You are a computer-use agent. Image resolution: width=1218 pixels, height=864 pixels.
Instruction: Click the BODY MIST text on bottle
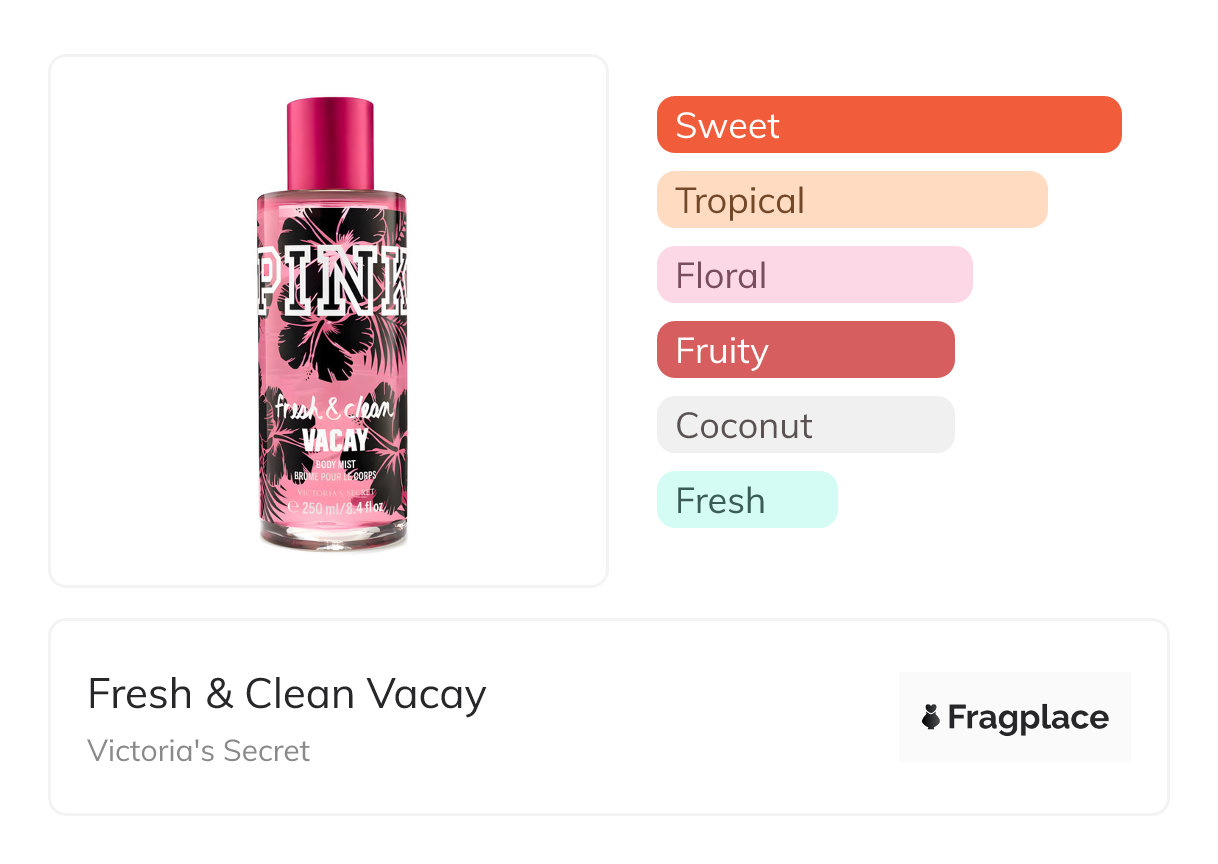335,463
